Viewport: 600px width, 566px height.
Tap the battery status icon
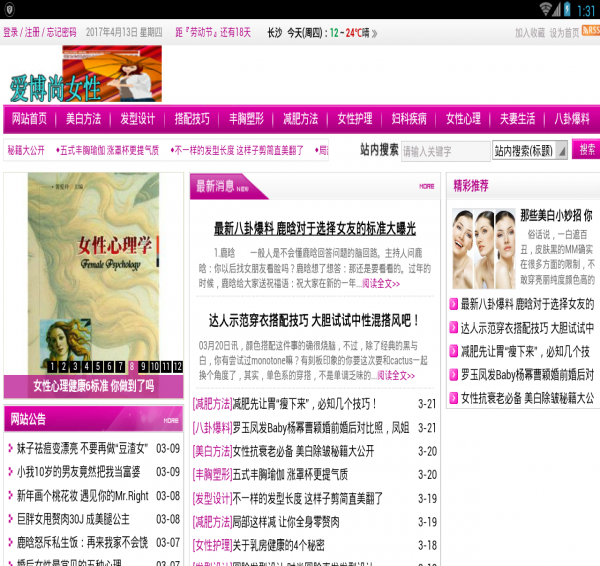coord(567,9)
